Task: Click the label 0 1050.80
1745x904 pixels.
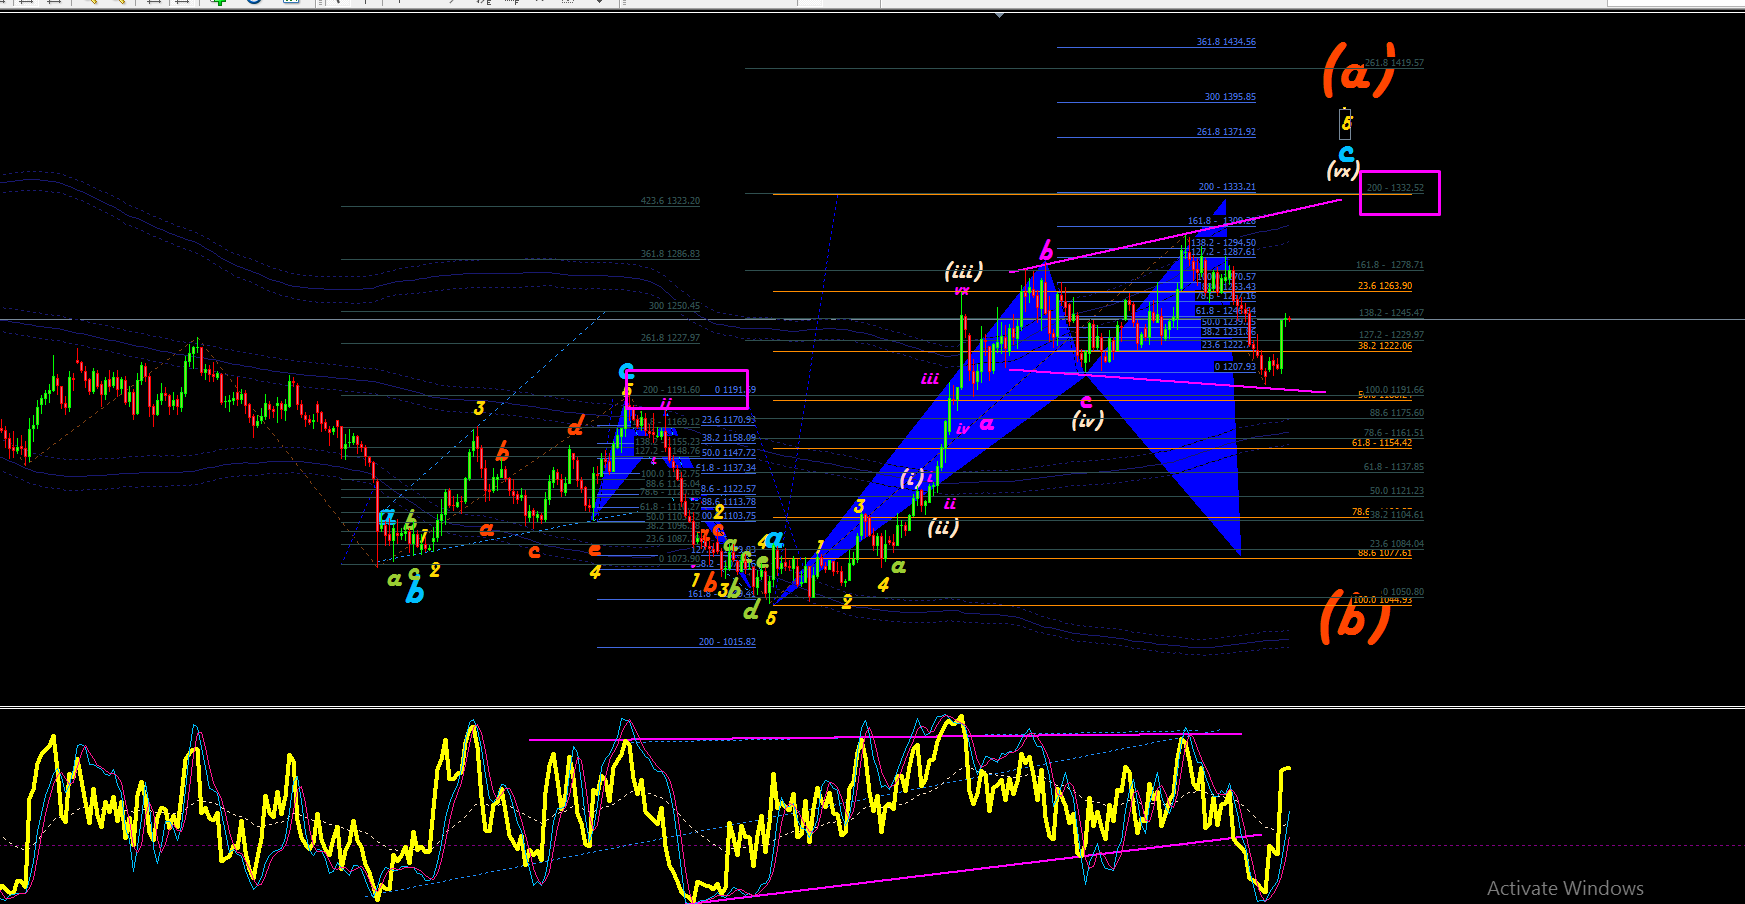Action: click(1403, 592)
